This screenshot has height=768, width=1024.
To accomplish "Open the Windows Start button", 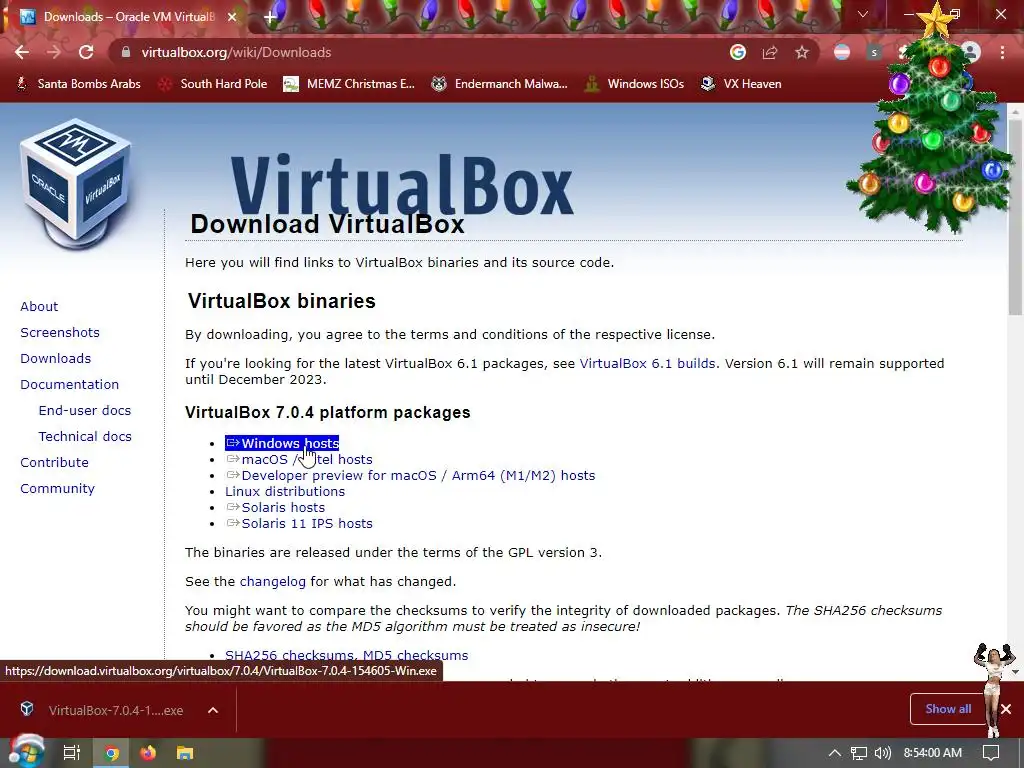I will coord(26,753).
